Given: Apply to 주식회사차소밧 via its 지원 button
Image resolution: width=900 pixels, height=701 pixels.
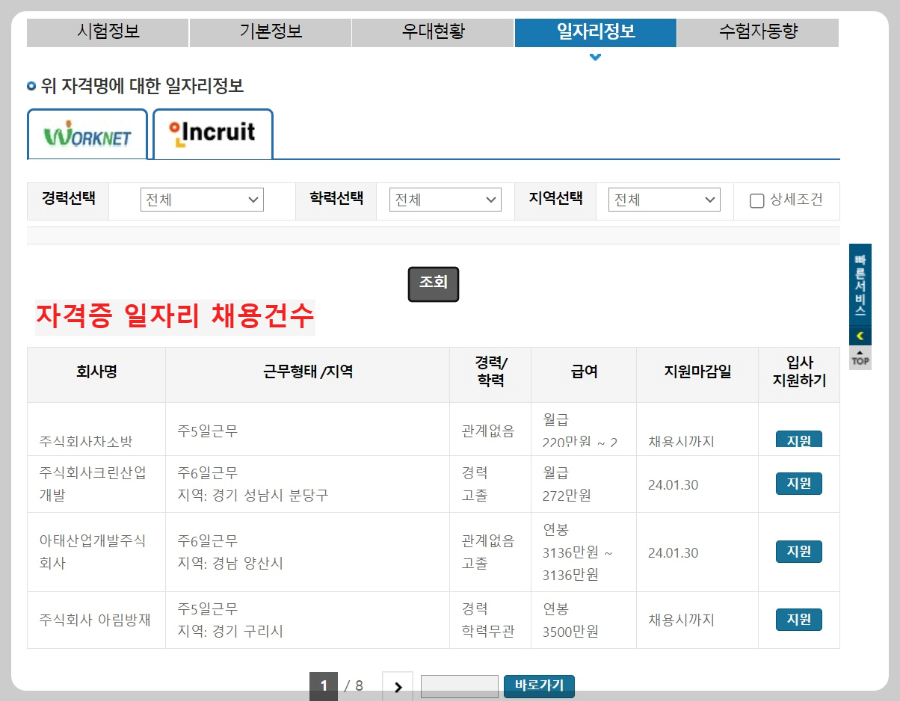Looking at the screenshot, I should [797, 437].
